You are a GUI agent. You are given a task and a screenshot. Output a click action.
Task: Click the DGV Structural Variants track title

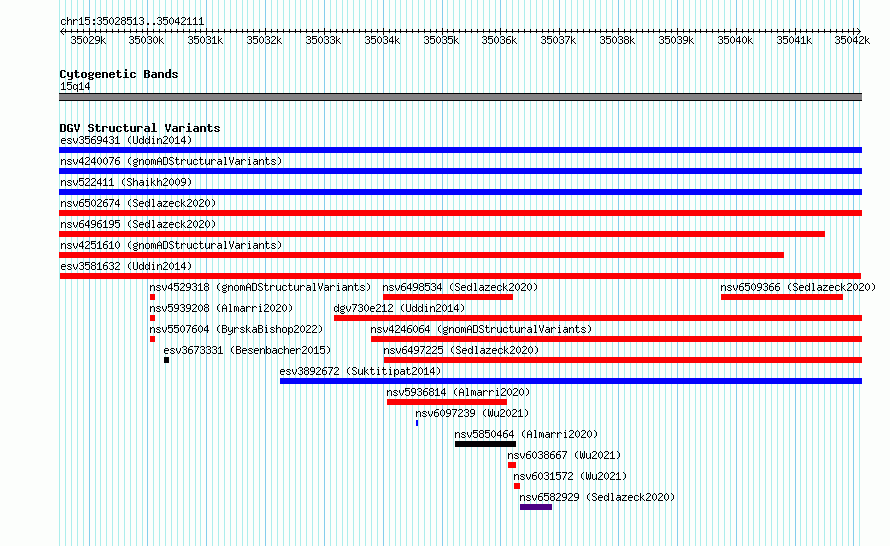140,128
